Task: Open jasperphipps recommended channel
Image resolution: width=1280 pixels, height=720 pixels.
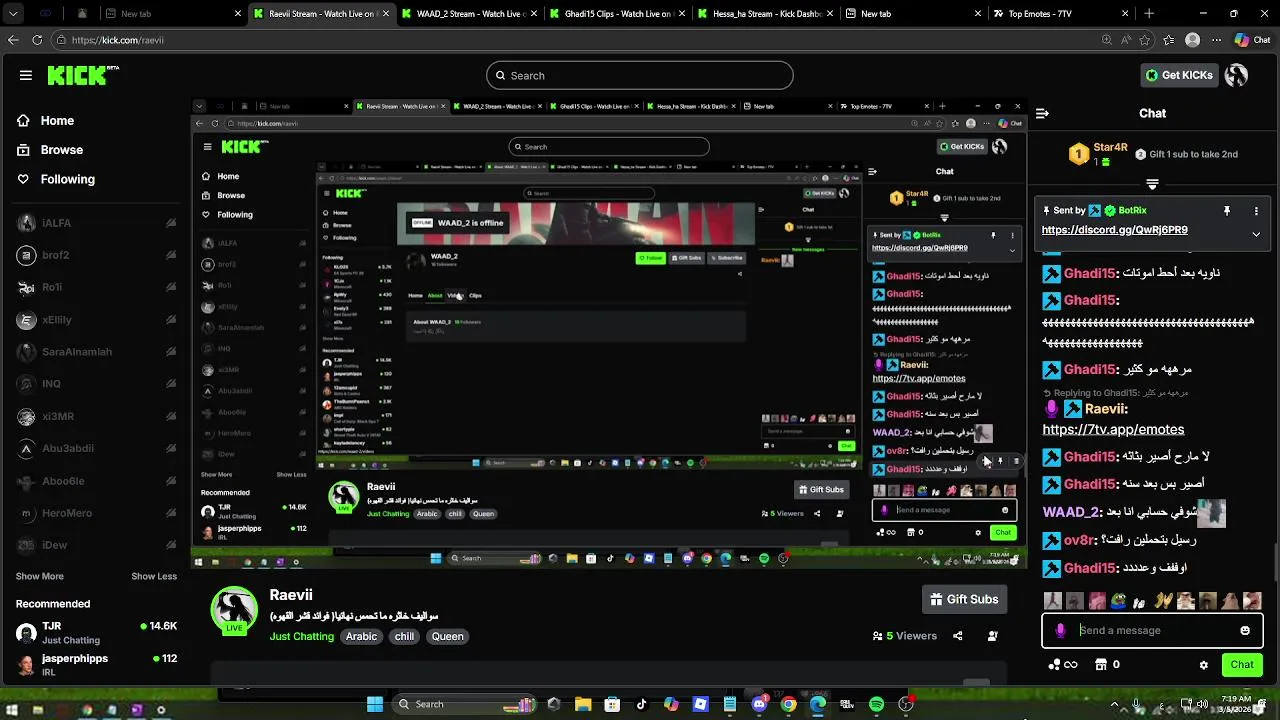Action: pyautogui.click(x=96, y=665)
